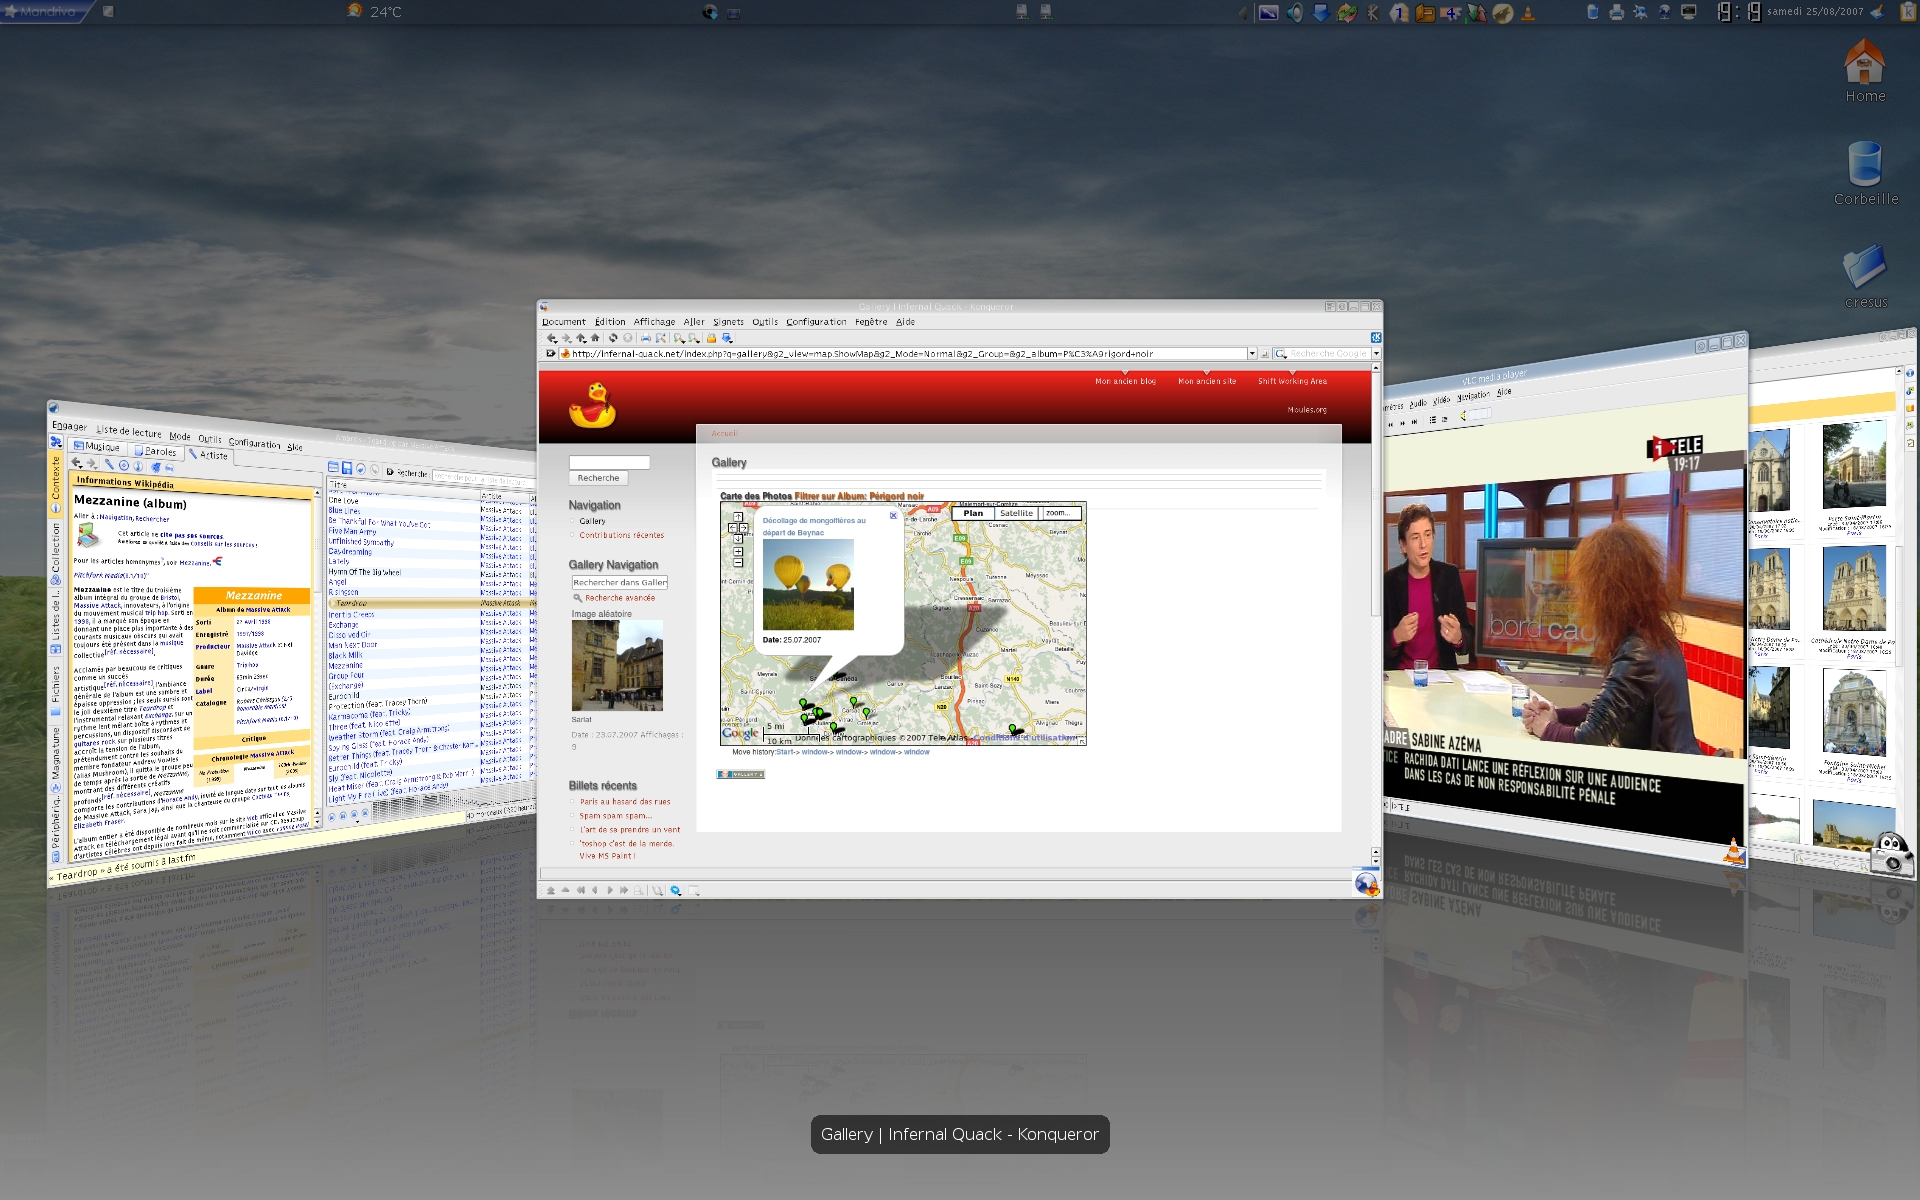This screenshot has width=1920, height=1200.
Task: Close the balloon photo info popup
Action: pyautogui.click(x=893, y=515)
